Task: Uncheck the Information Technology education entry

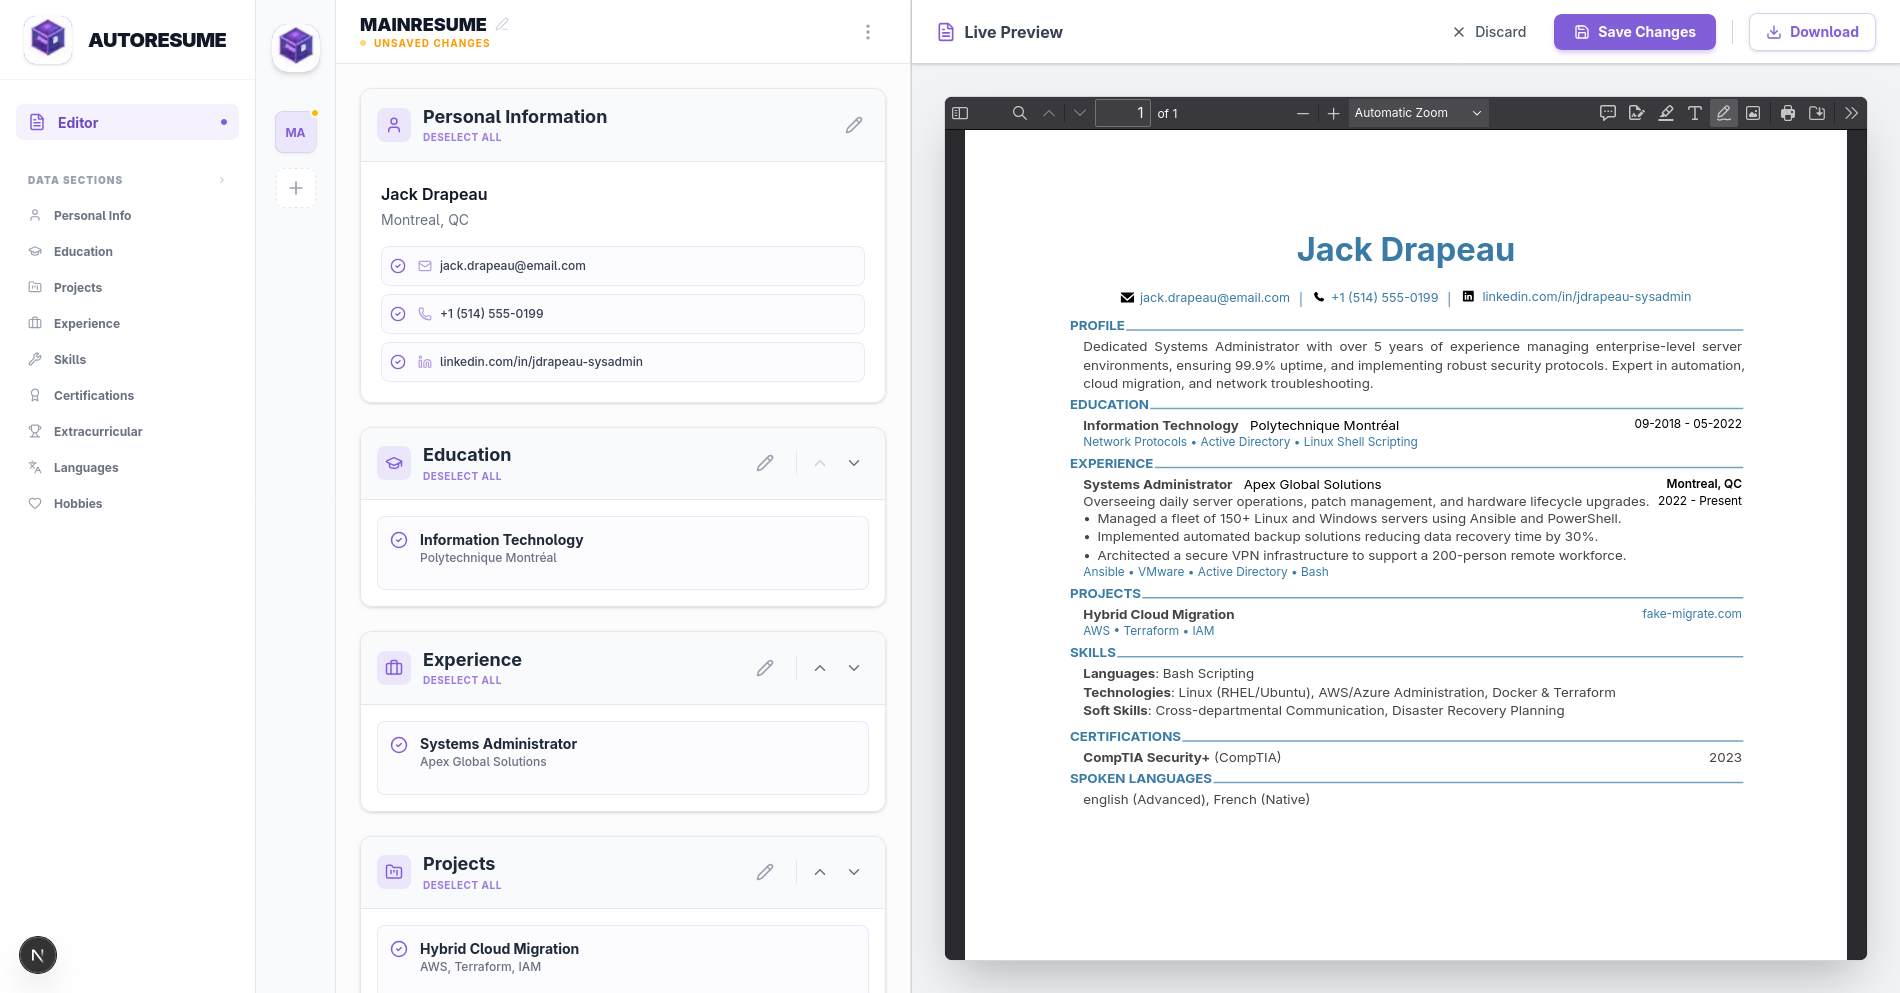Action: click(x=399, y=540)
